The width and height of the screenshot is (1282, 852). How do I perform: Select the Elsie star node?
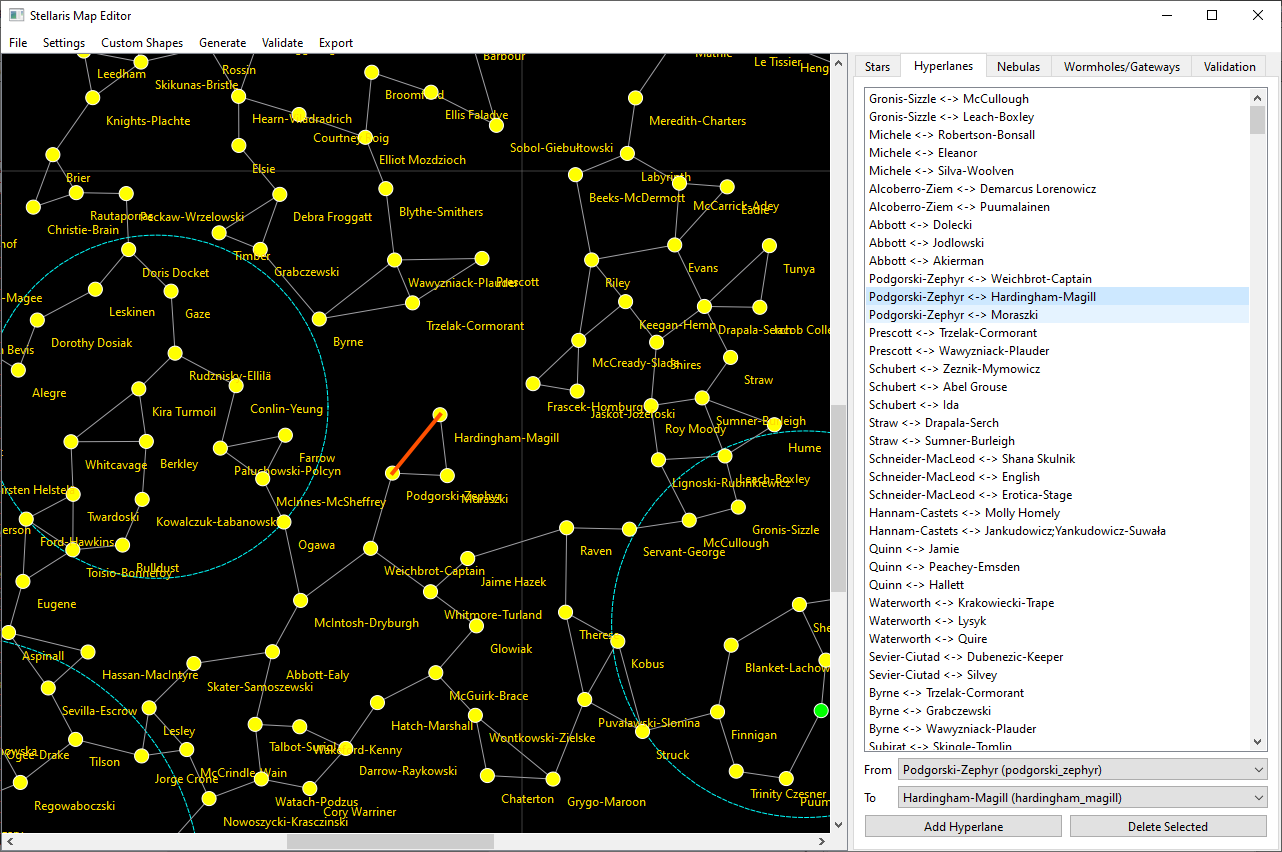238,145
